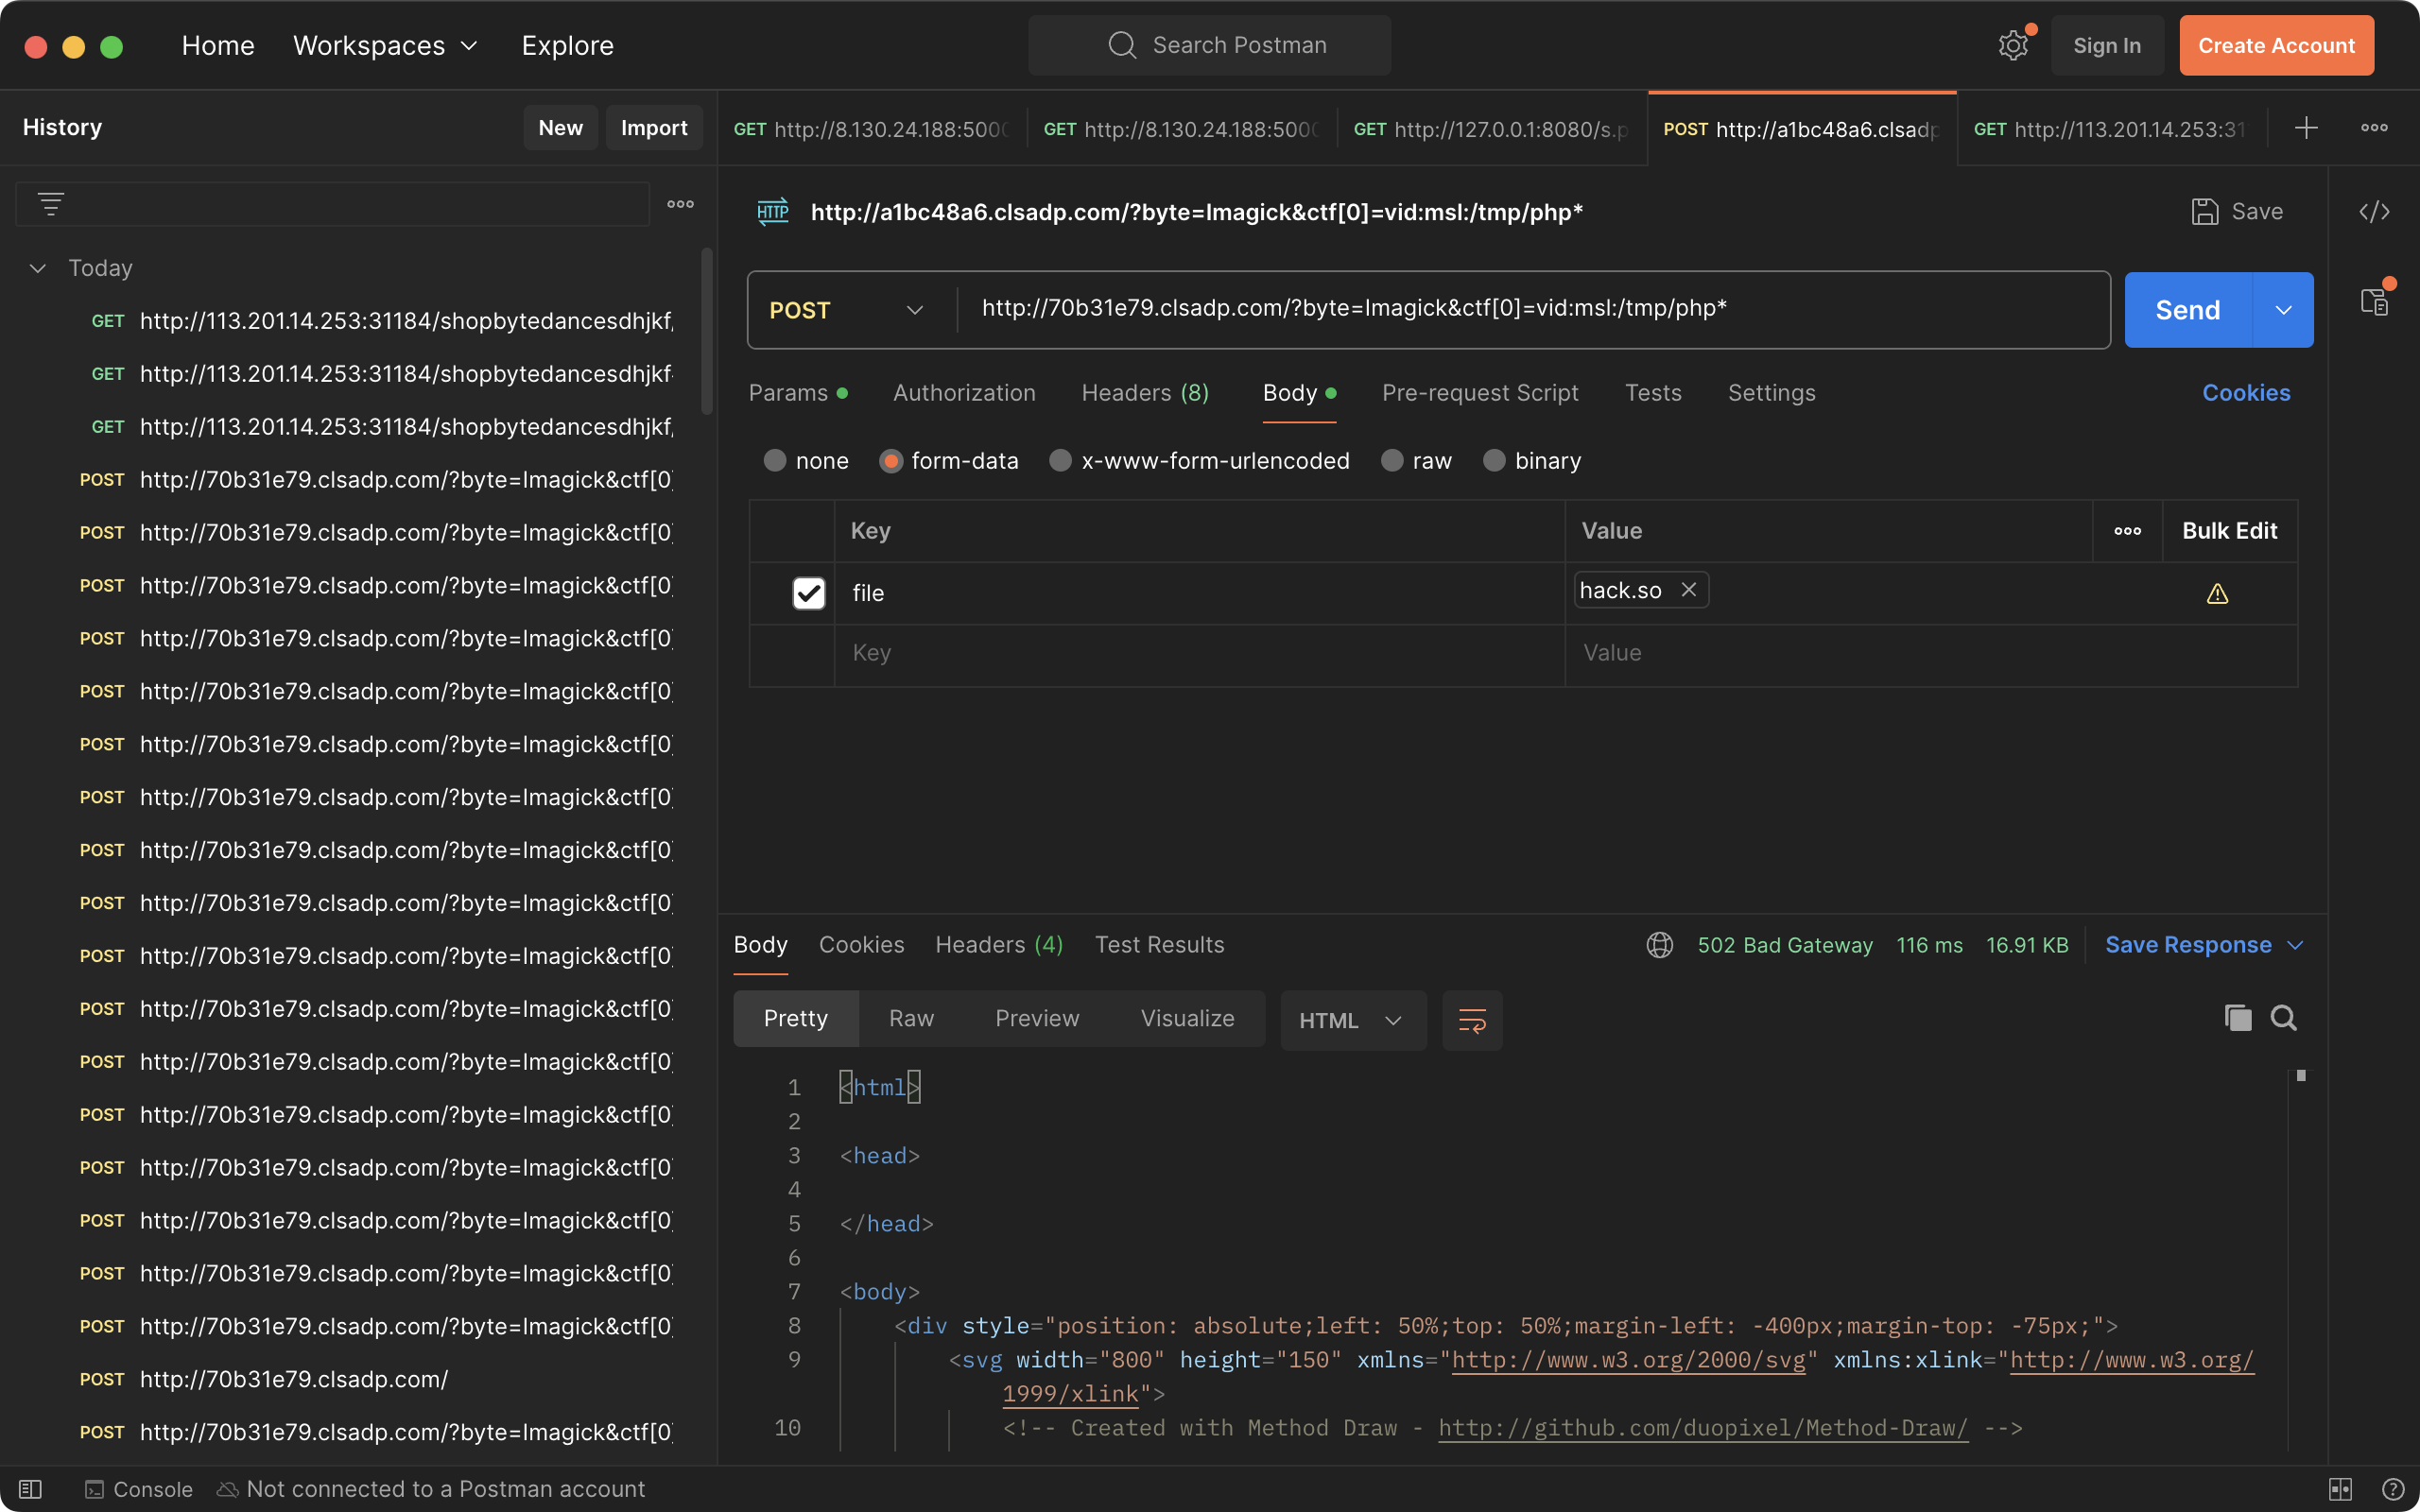This screenshot has width=2420, height=1512.
Task: Click the request URL input field
Action: click(x=1532, y=309)
